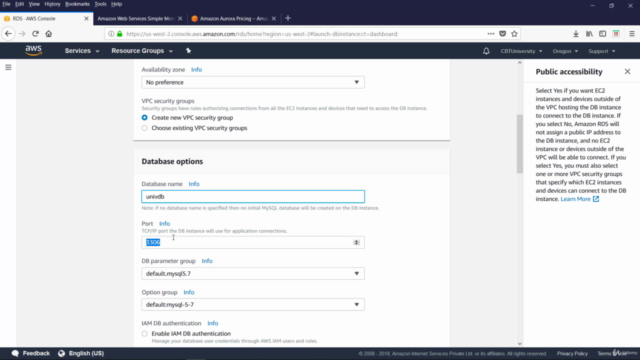The width and height of the screenshot is (640, 360).
Task: Close the RDS - AWS Console tab
Action: pos(87,18)
